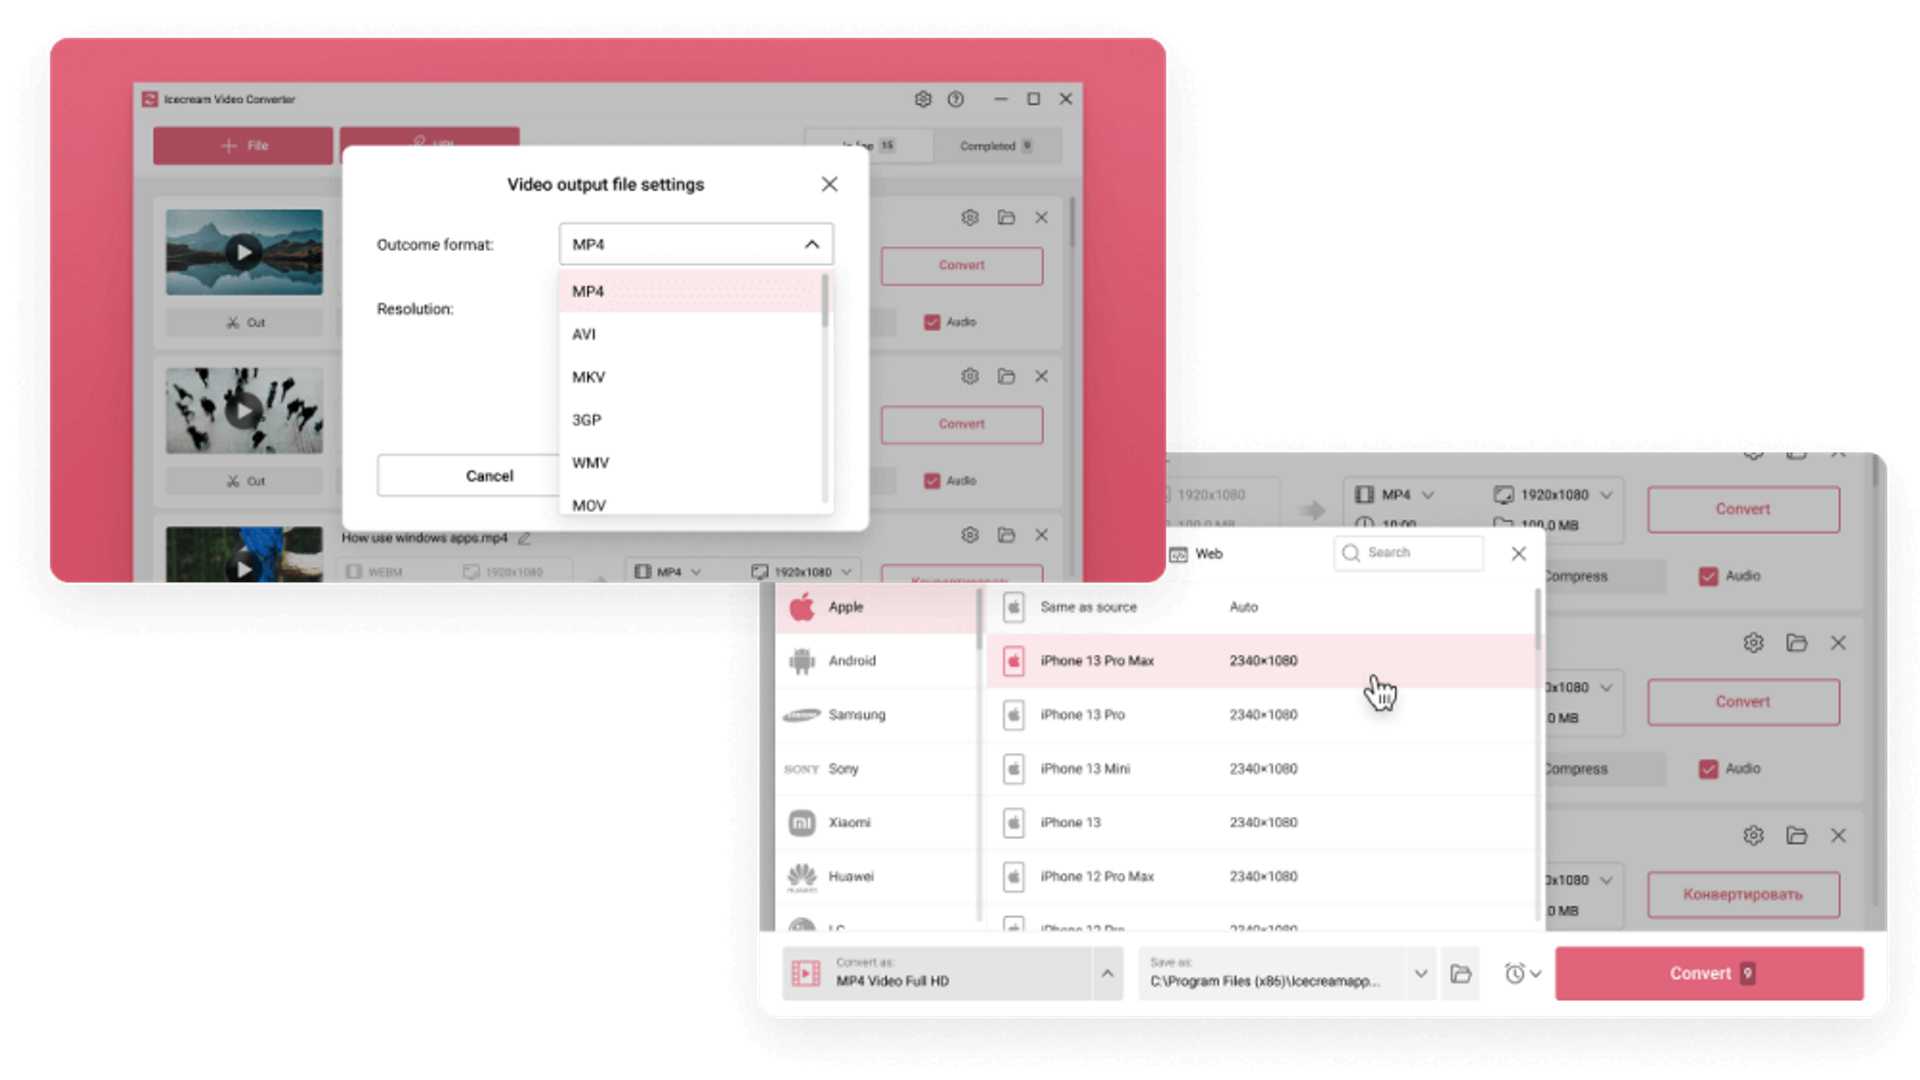The image size is (1920, 1080).
Task: Choose MKV from the format list
Action: tap(589, 377)
